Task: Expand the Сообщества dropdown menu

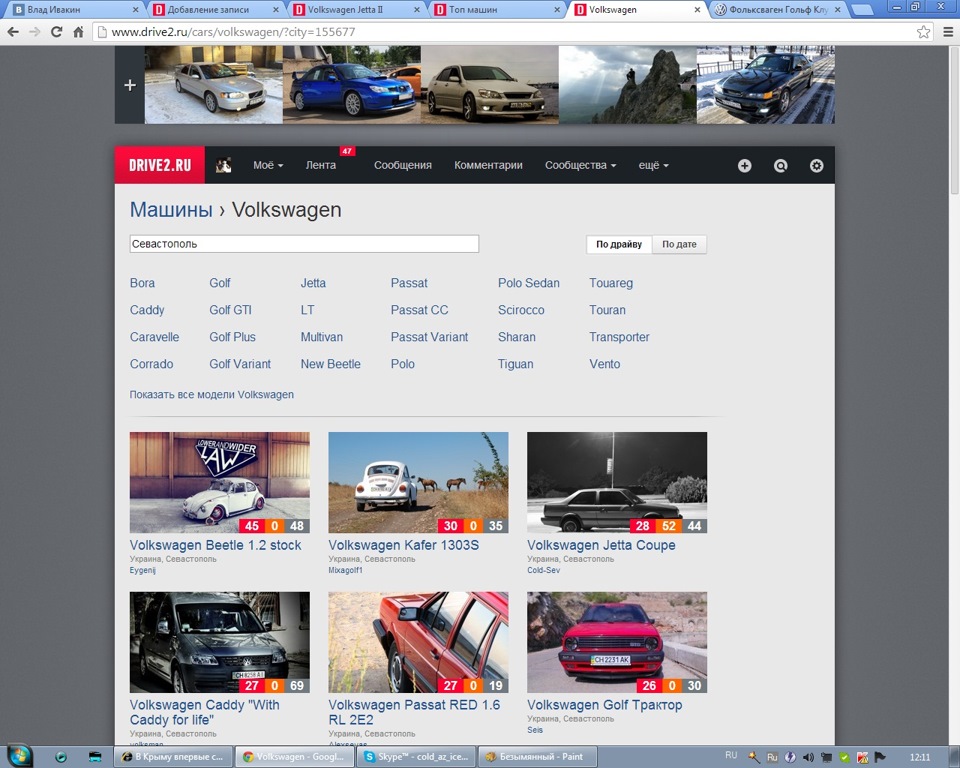Action: tap(580, 165)
